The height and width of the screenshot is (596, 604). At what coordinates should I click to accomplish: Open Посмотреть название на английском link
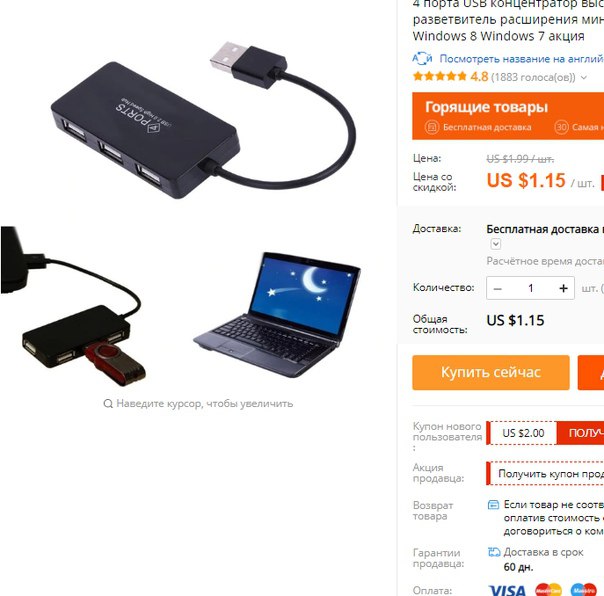(x=522, y=59)
